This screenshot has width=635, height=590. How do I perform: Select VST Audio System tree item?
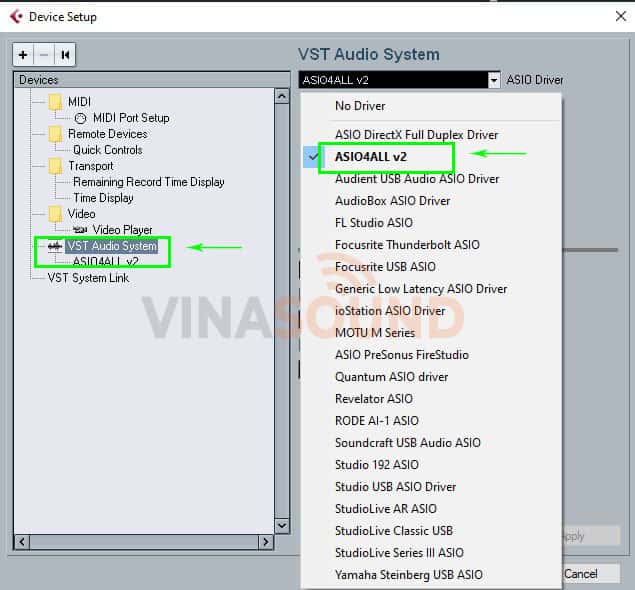pos(112,246)
